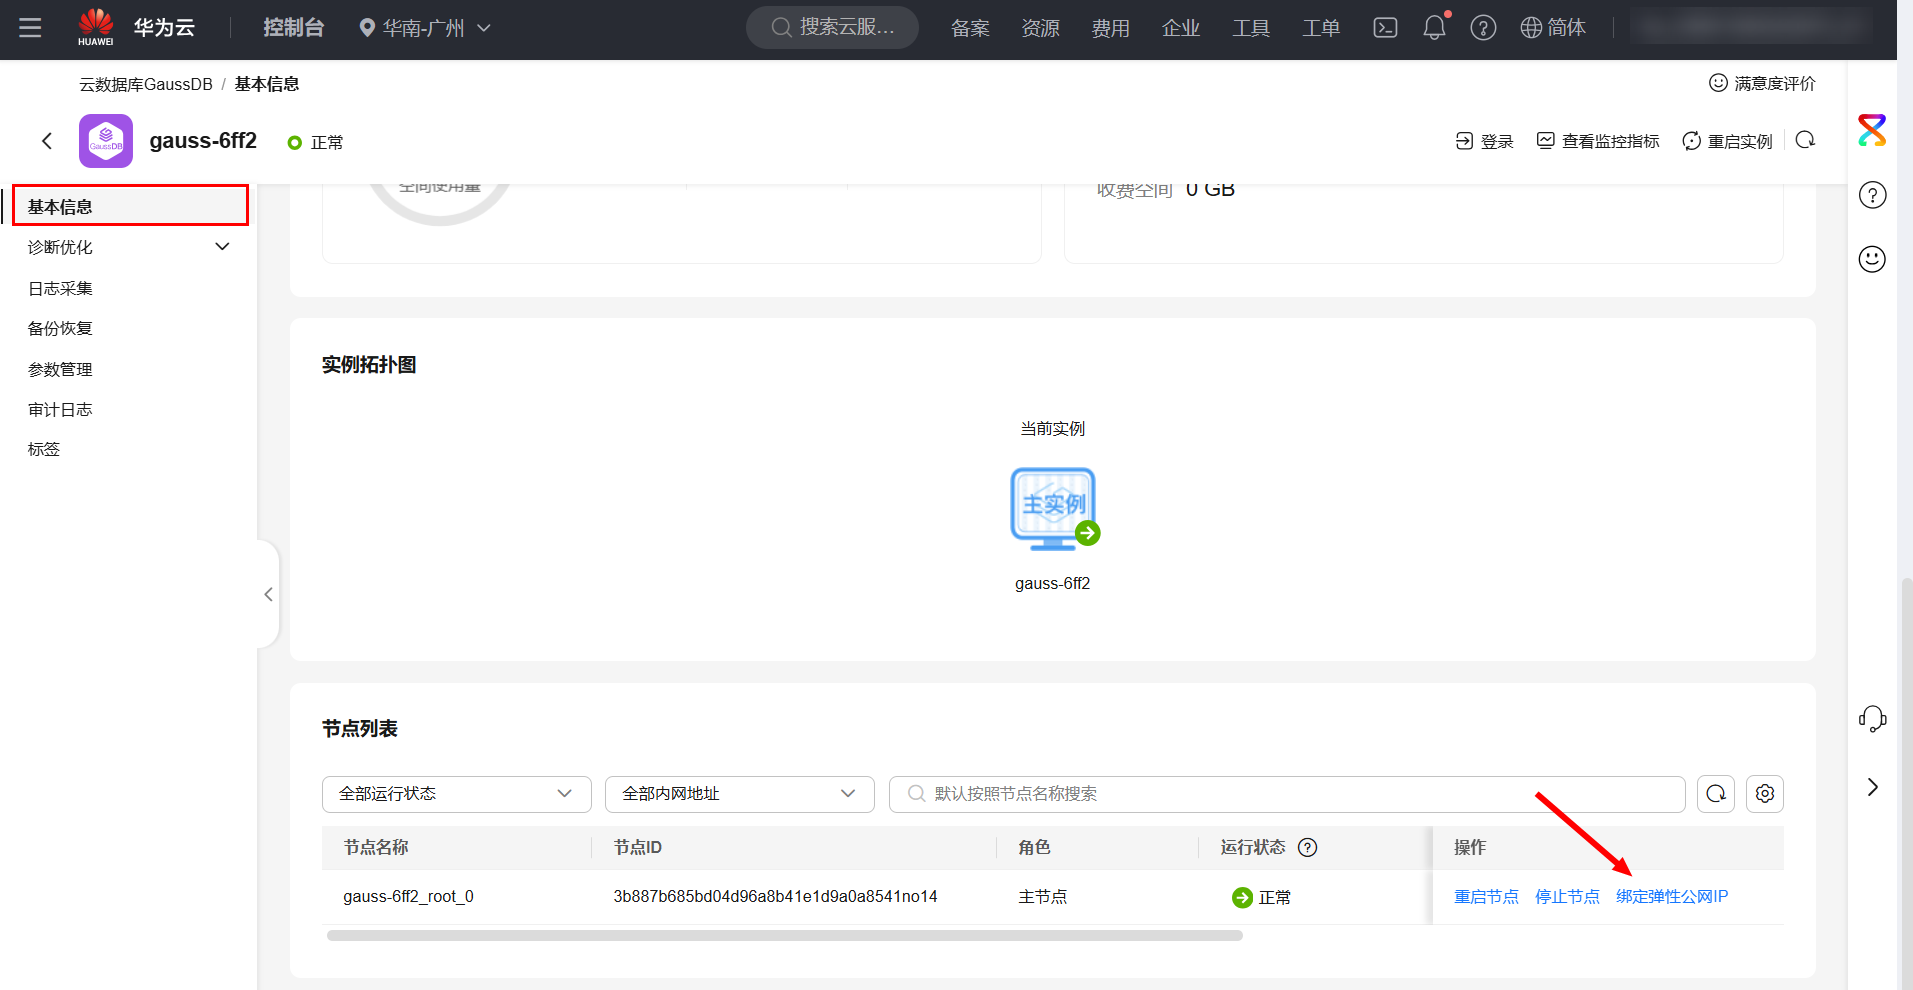Image resolution: width=1913 pixels, height=990 pixels.
Task: Open the 华南-广州 region dropdown
Action: tap(425, 28)
